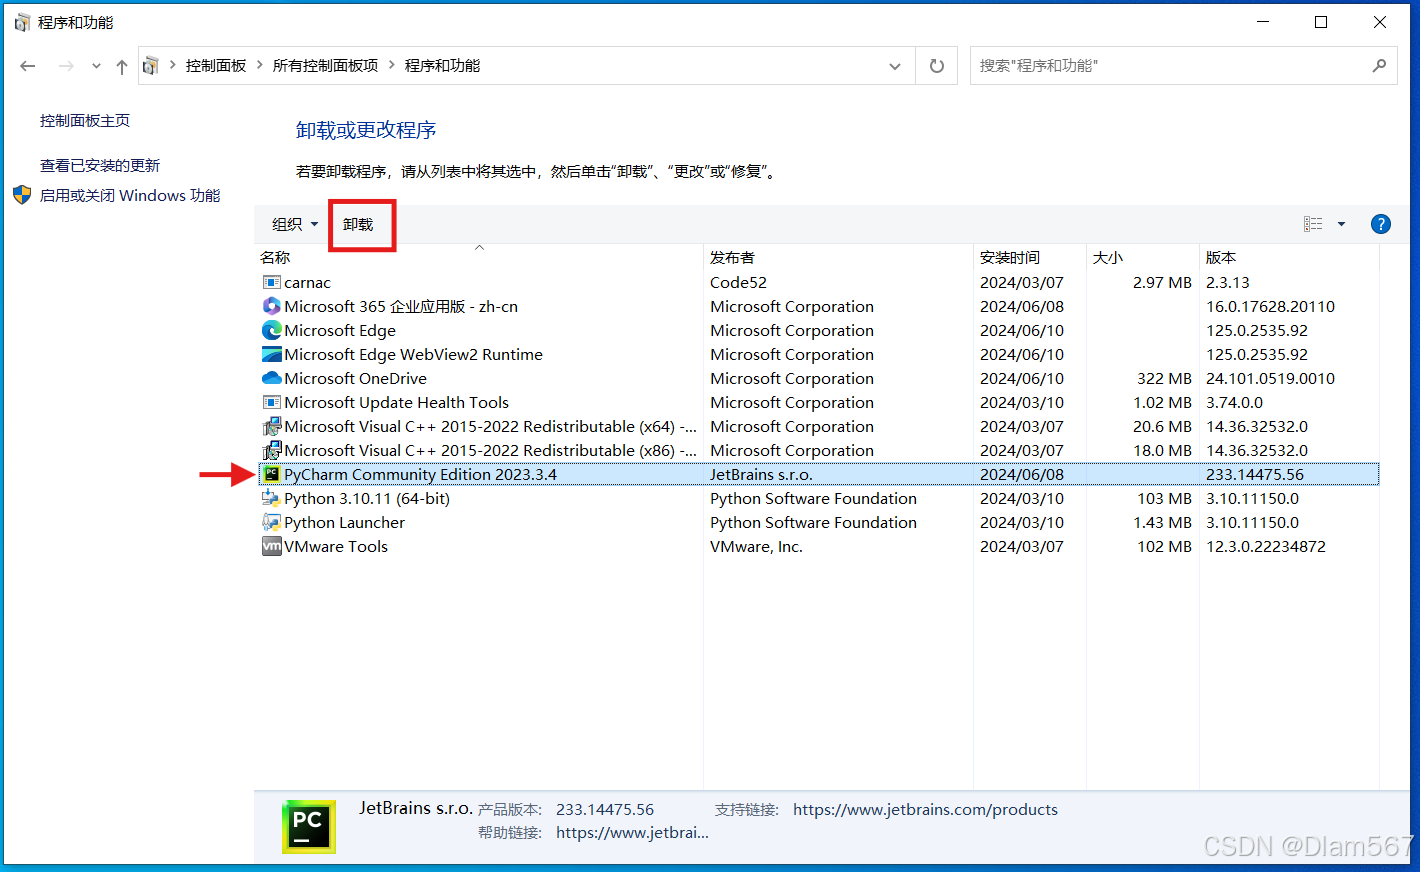
Task: Select the Python Launcher icon
Action: pyautogui.click(x=271, y=523)
